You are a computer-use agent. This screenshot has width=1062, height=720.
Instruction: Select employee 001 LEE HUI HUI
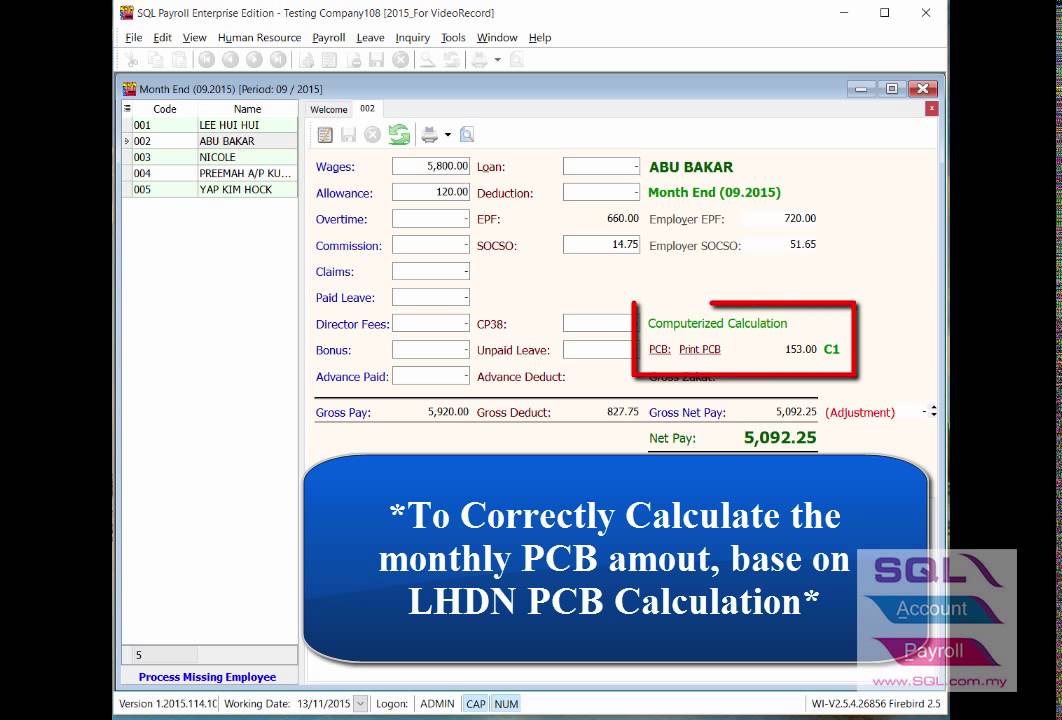coord(209,125)
